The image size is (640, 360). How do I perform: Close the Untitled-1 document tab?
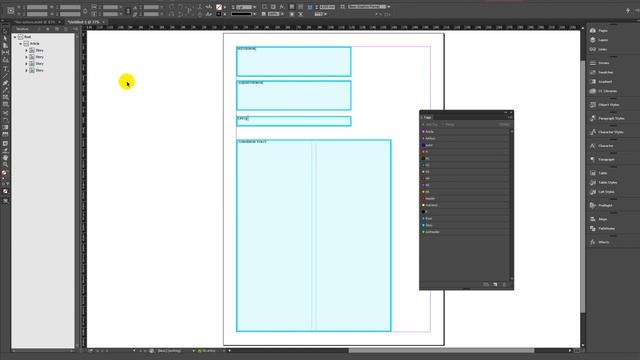[x=104, y=22]
